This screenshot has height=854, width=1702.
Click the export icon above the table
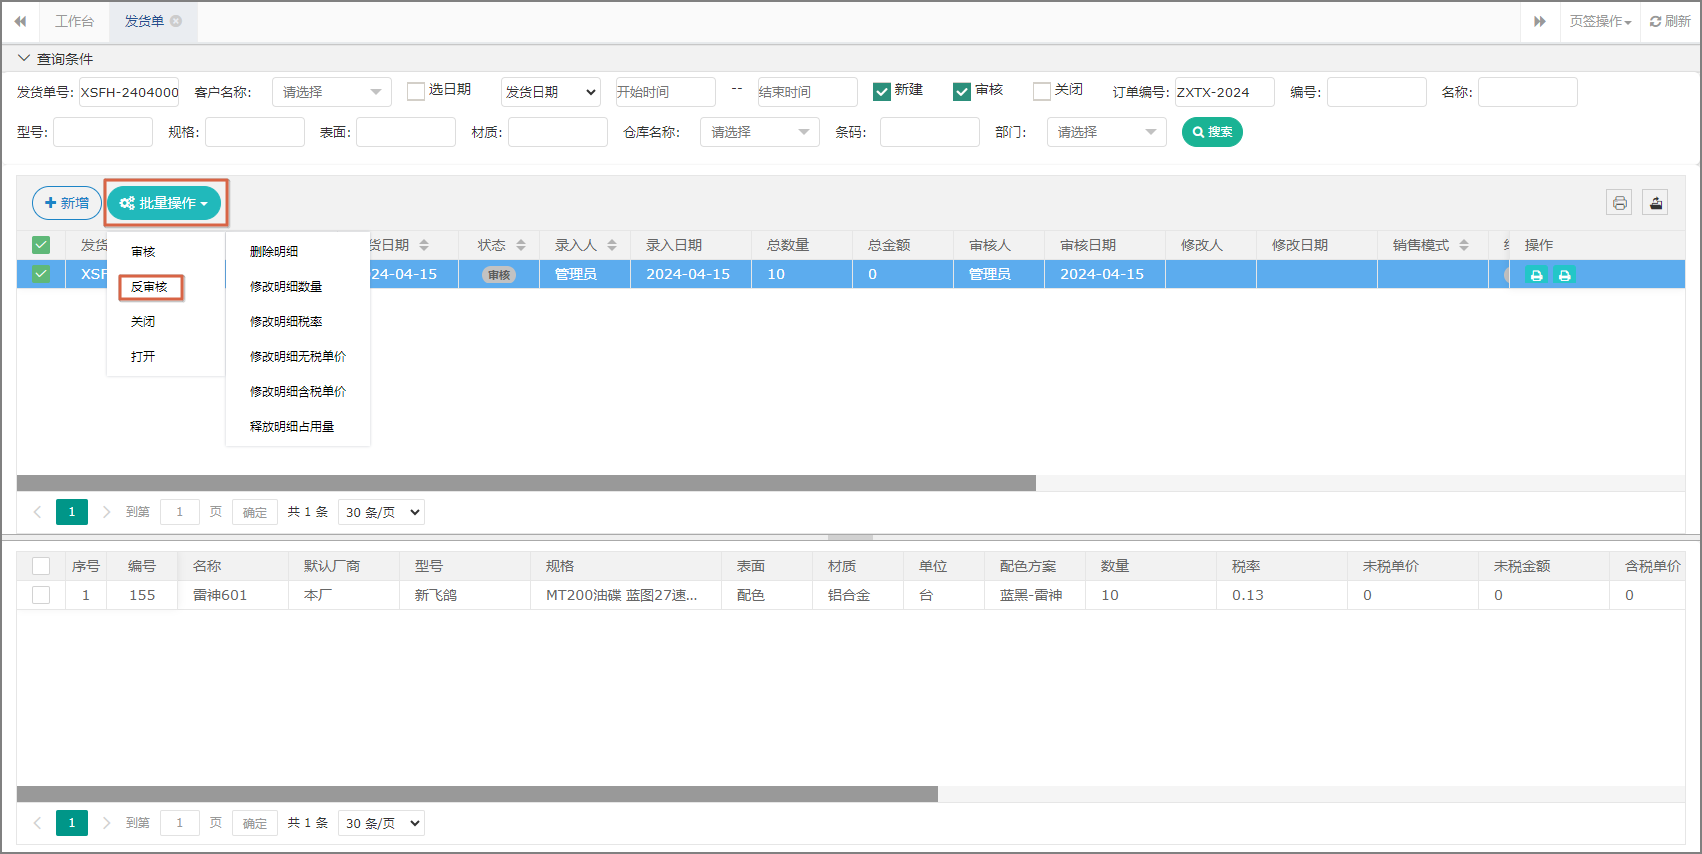click(1655, 203)
